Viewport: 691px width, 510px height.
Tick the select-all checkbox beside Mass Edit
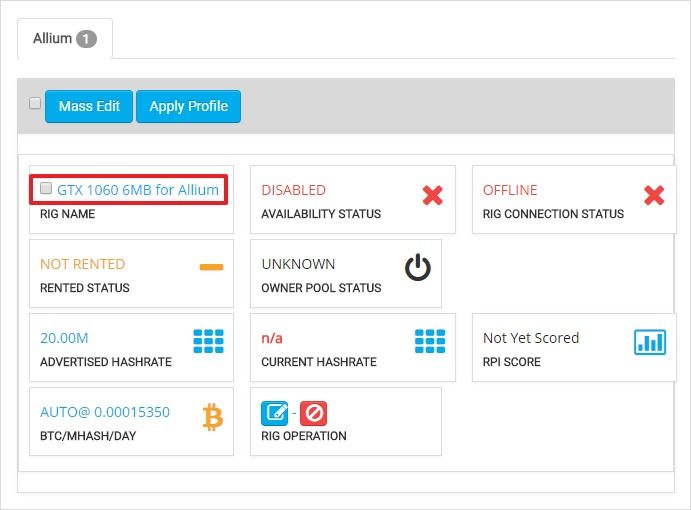[35, 103]
